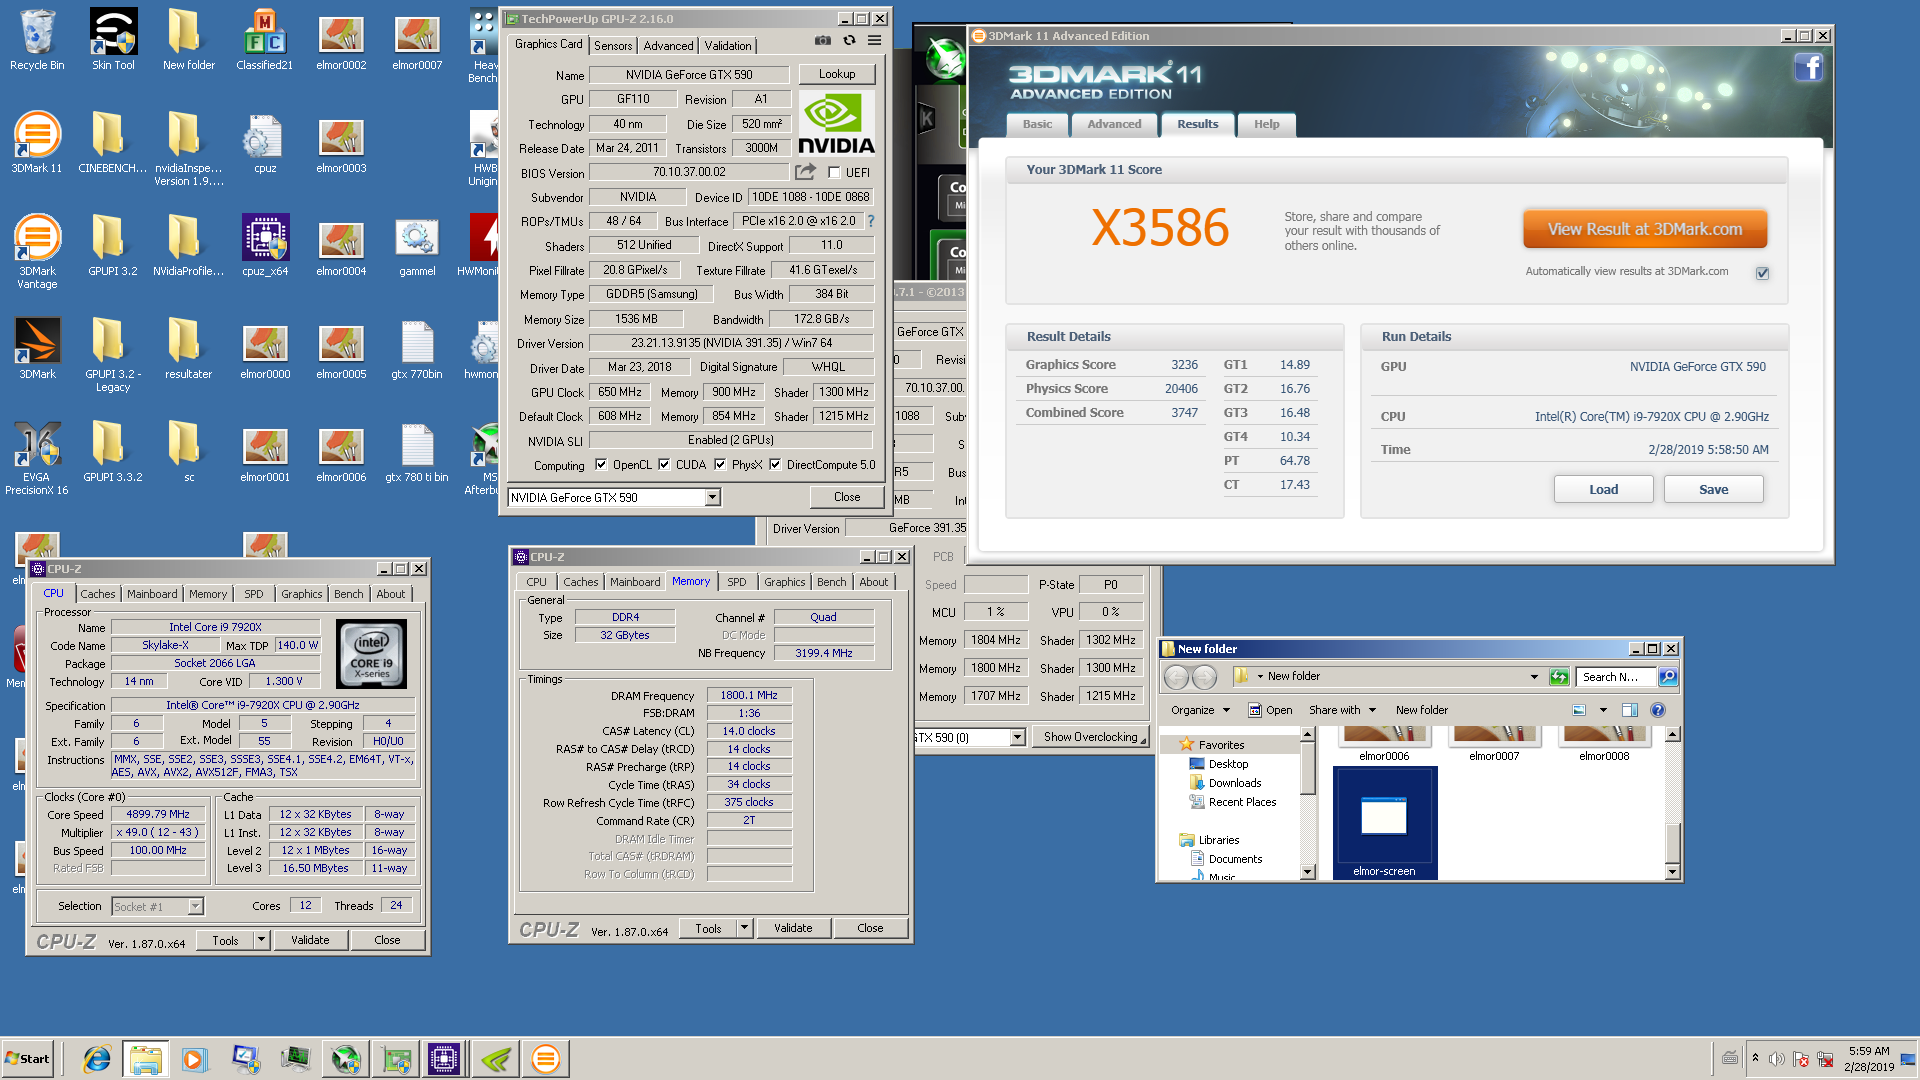Click the volume icon in system tray
The height and width of the screenshot is (1080, 1920).
1776,1059
